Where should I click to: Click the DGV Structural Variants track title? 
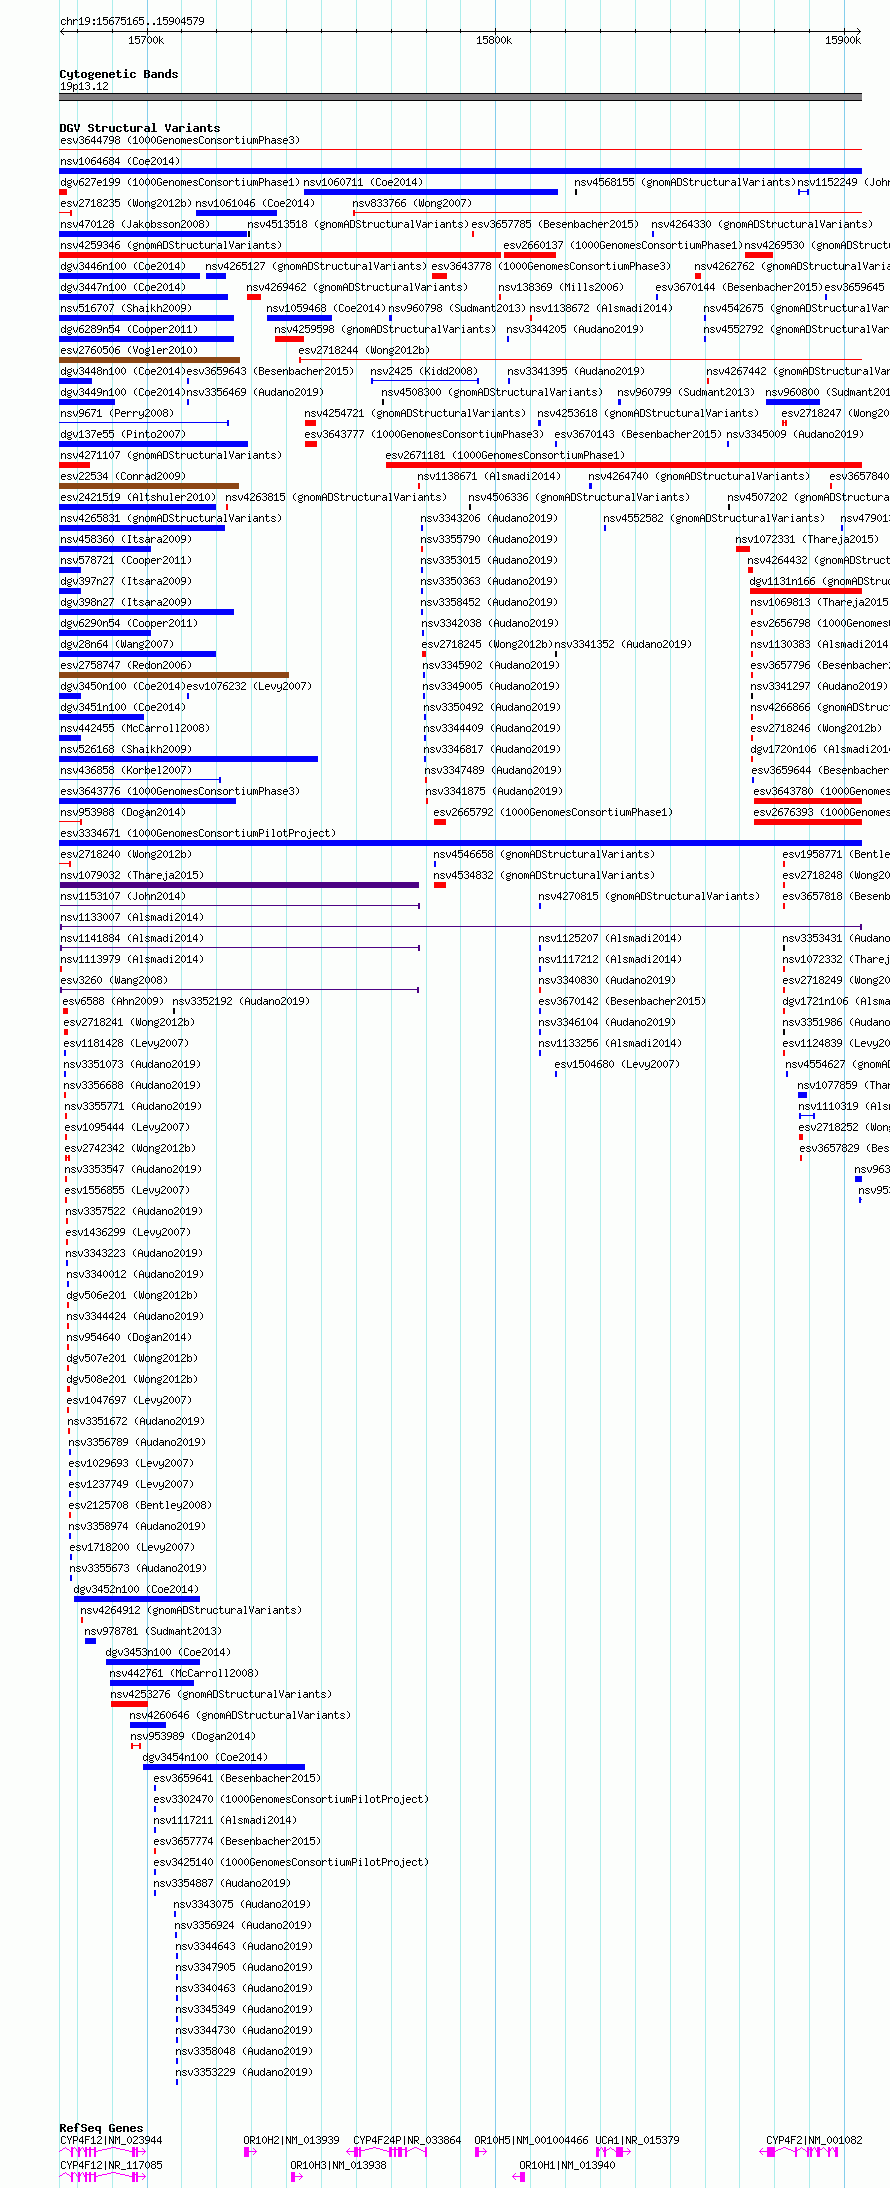[x=140, y=128]
